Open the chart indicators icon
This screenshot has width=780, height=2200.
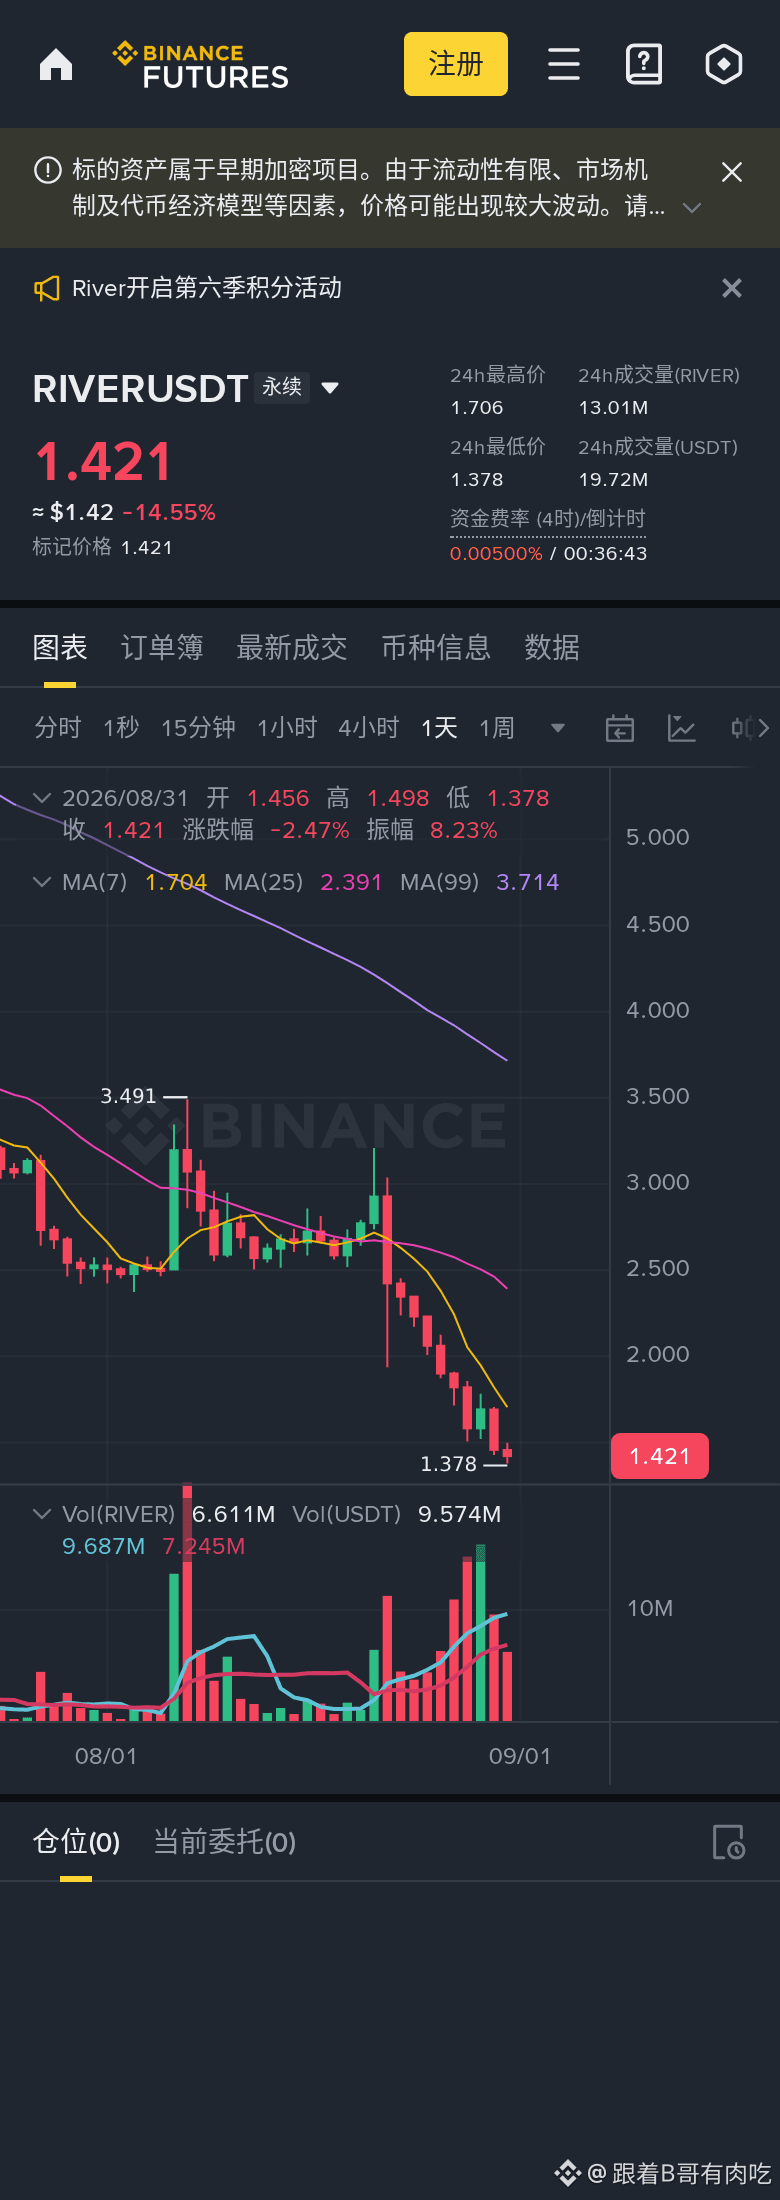[x=682, y=728]
